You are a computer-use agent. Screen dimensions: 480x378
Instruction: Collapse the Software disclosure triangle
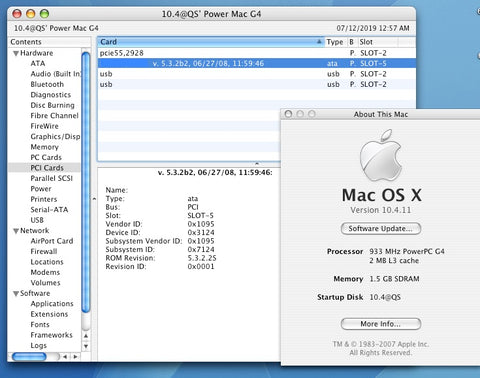16,293
